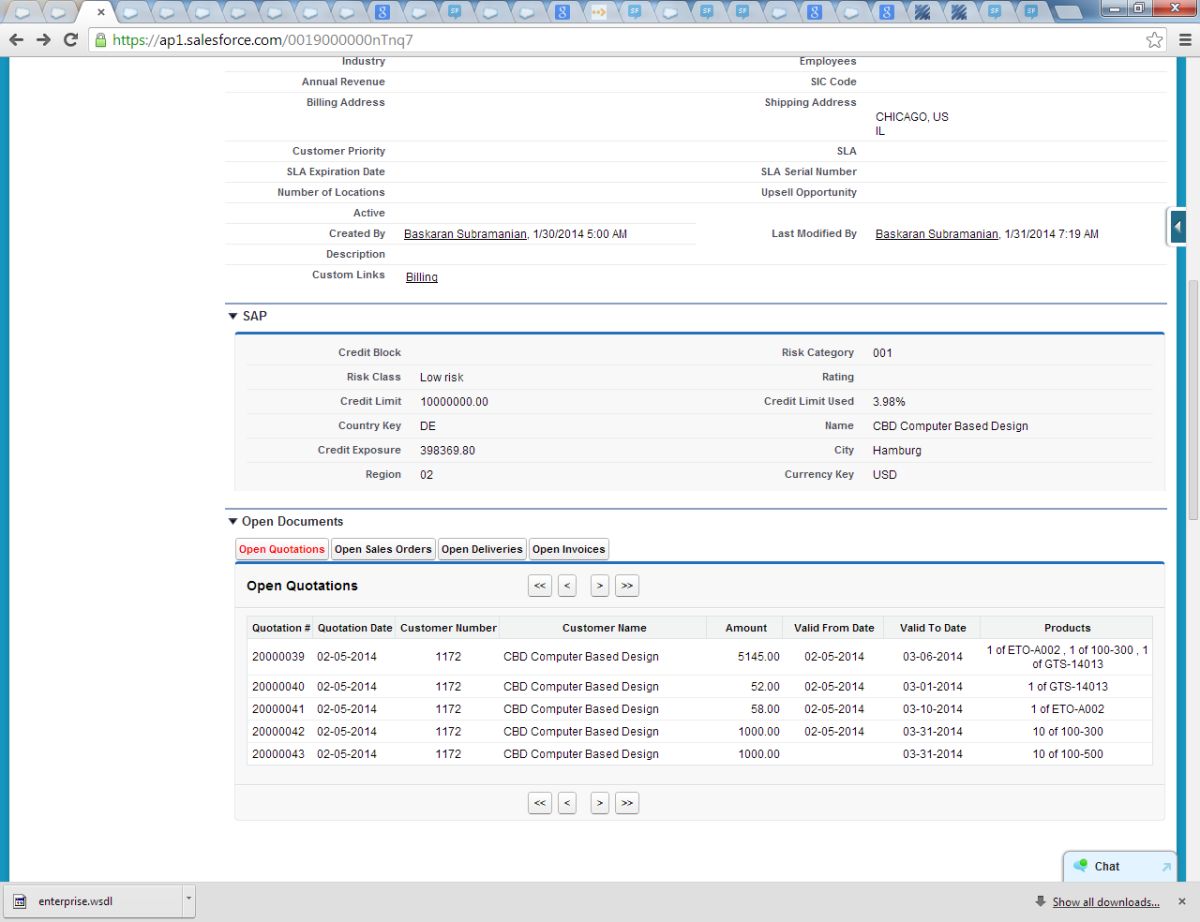Click the Products column header
1200x922 pixels.
pos(1067,628)
